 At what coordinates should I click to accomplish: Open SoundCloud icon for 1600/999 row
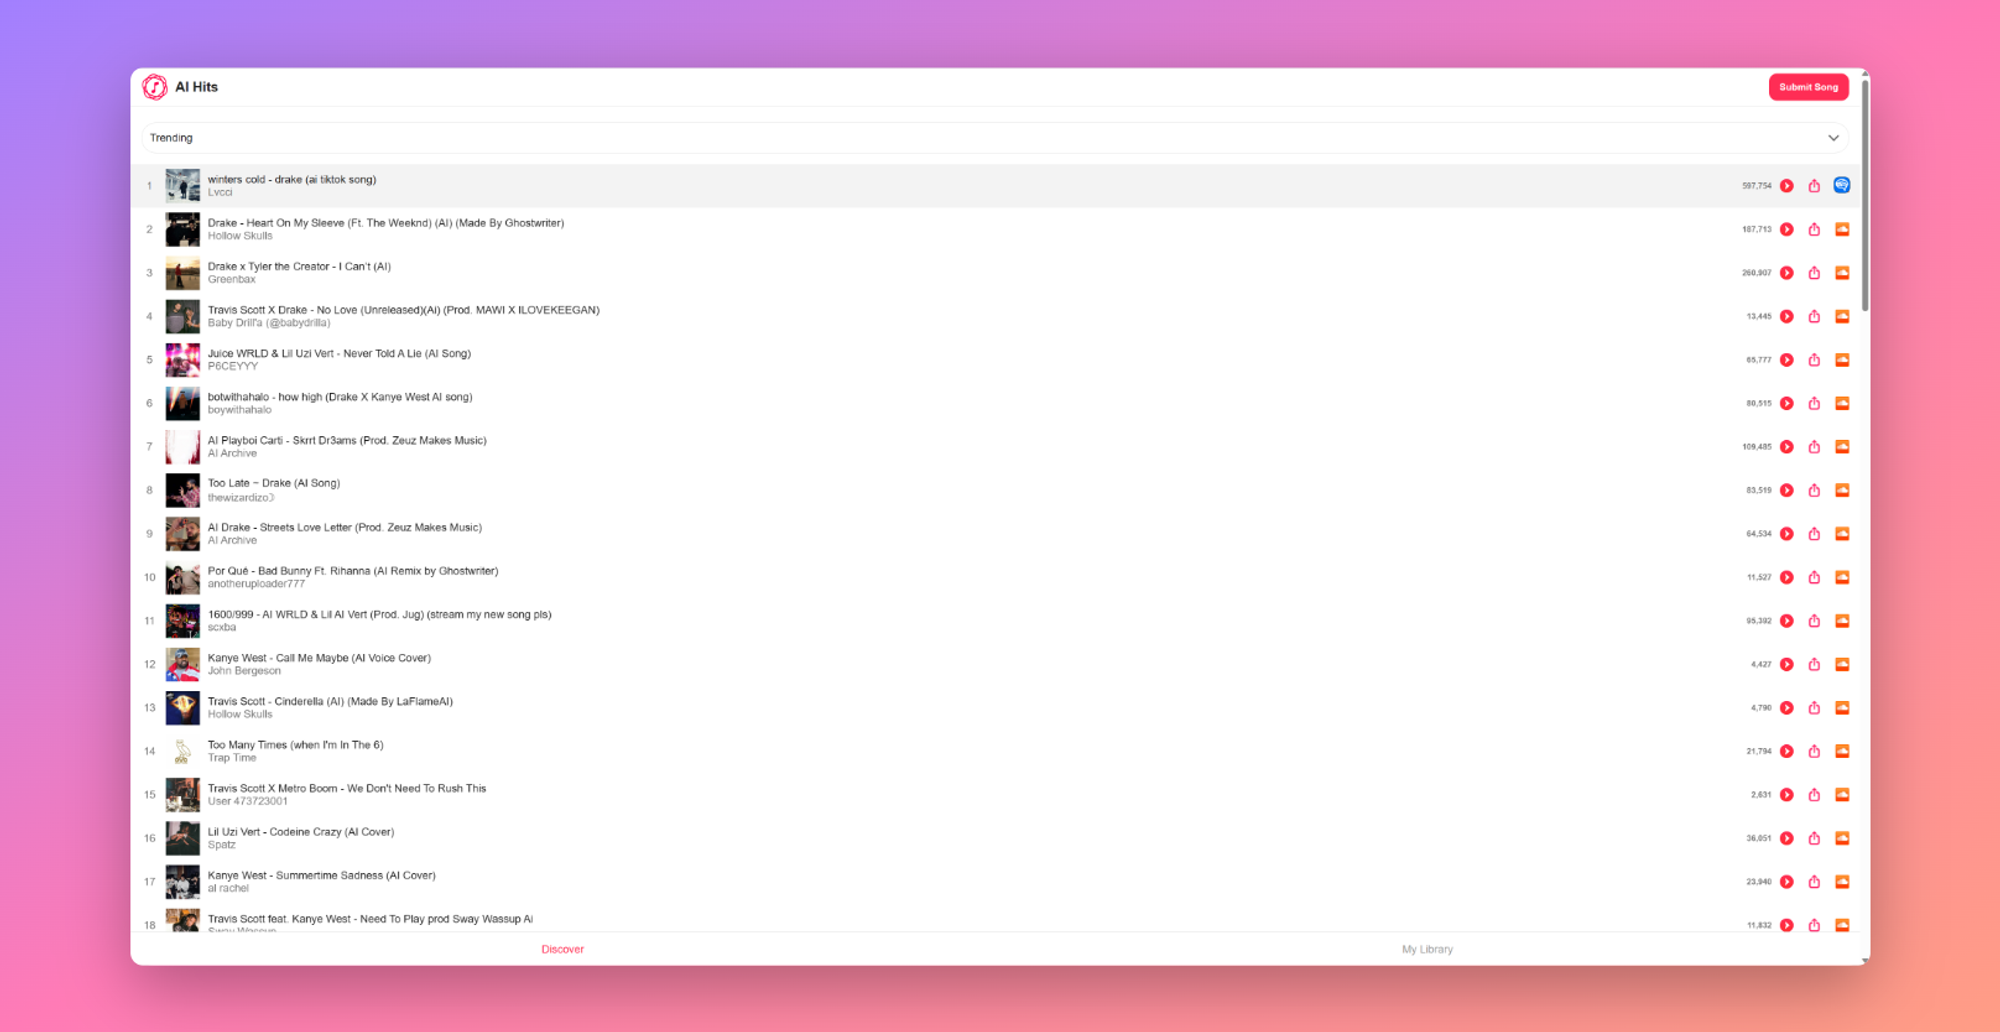click(1842, 620)
